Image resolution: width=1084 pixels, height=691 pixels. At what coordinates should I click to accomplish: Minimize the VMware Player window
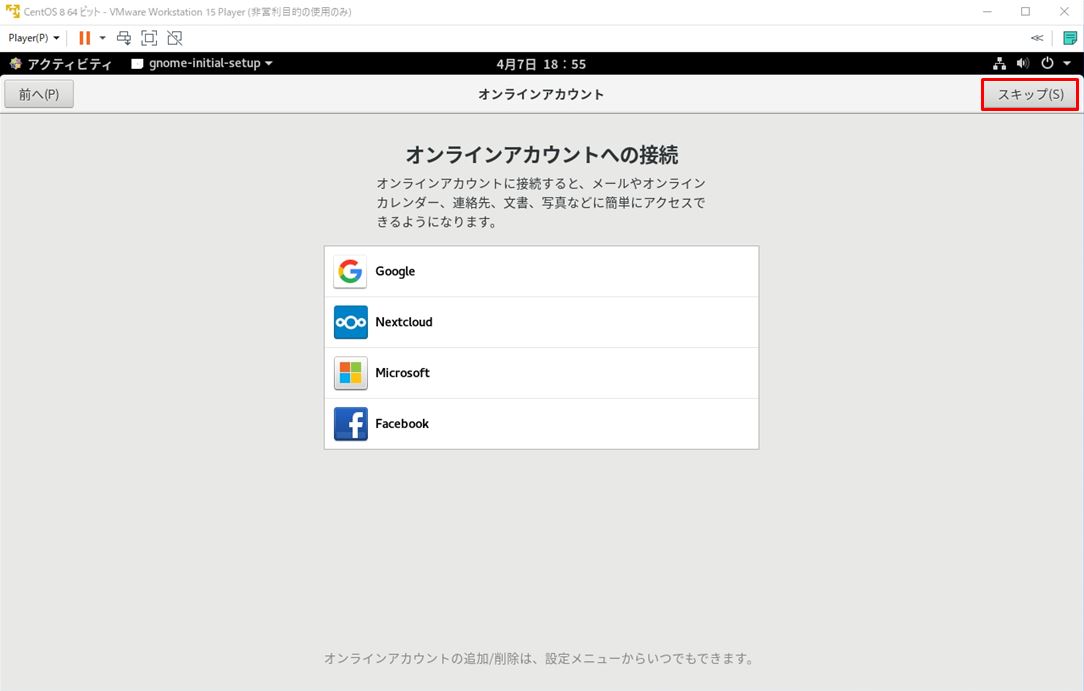[x=987, y=12]
